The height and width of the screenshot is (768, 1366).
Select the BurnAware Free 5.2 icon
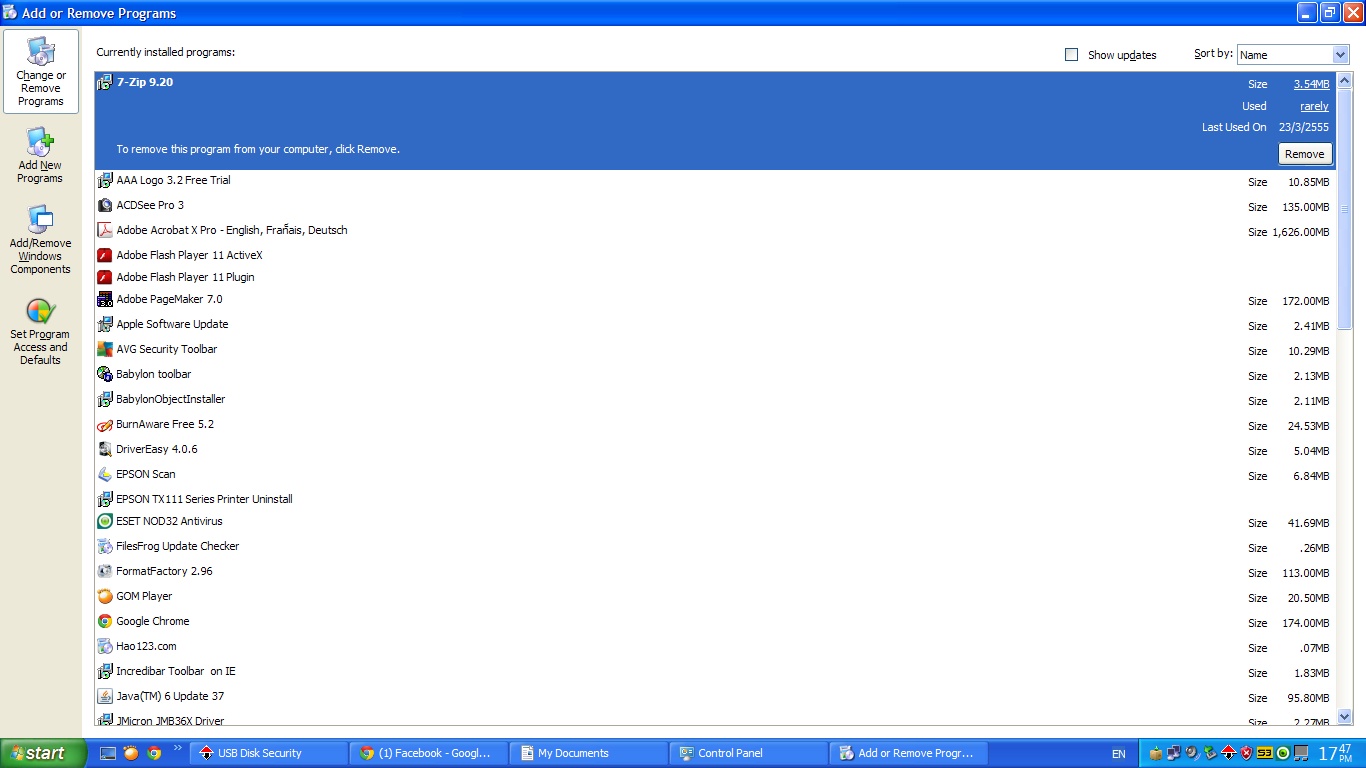pyautogui.click(x=105, y=425)
